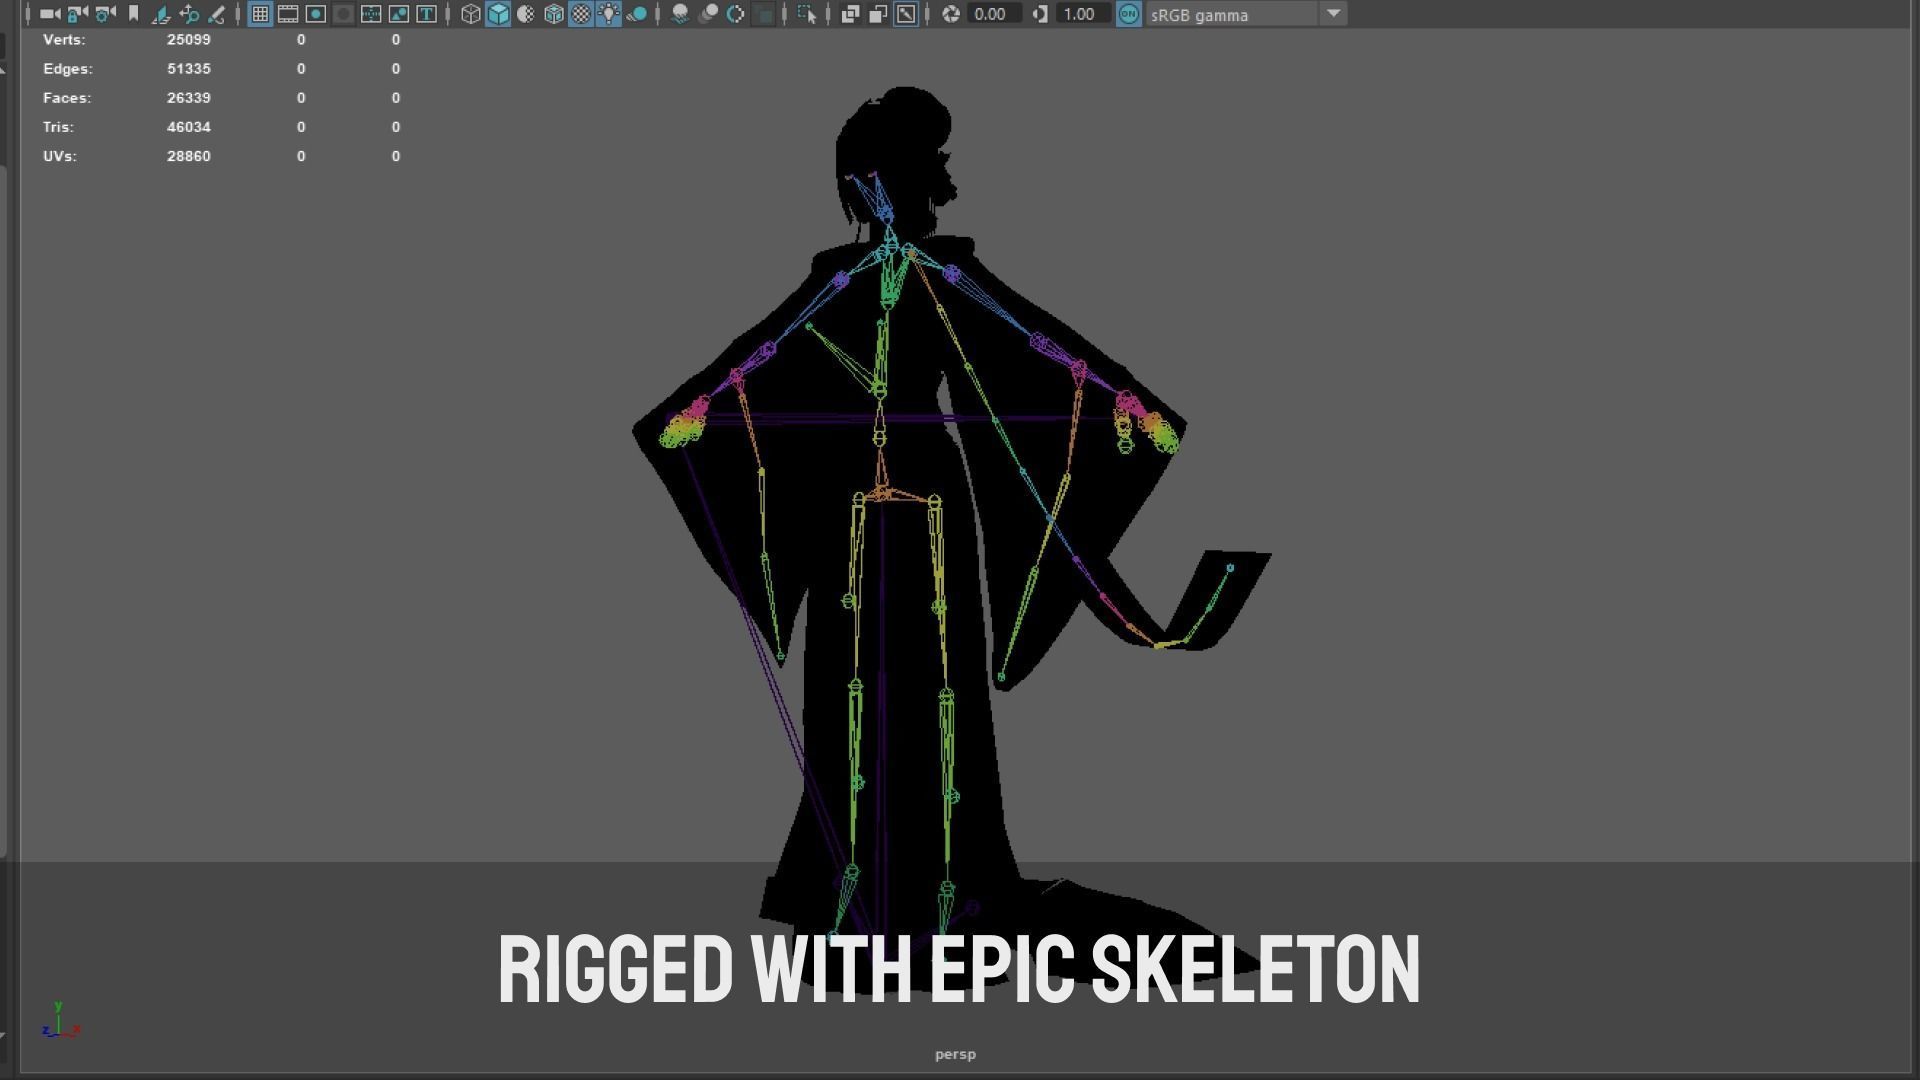This screenshot has height=1080, width=1920.
Task: Toggle the Film Gate display
Action: [288, 14]
